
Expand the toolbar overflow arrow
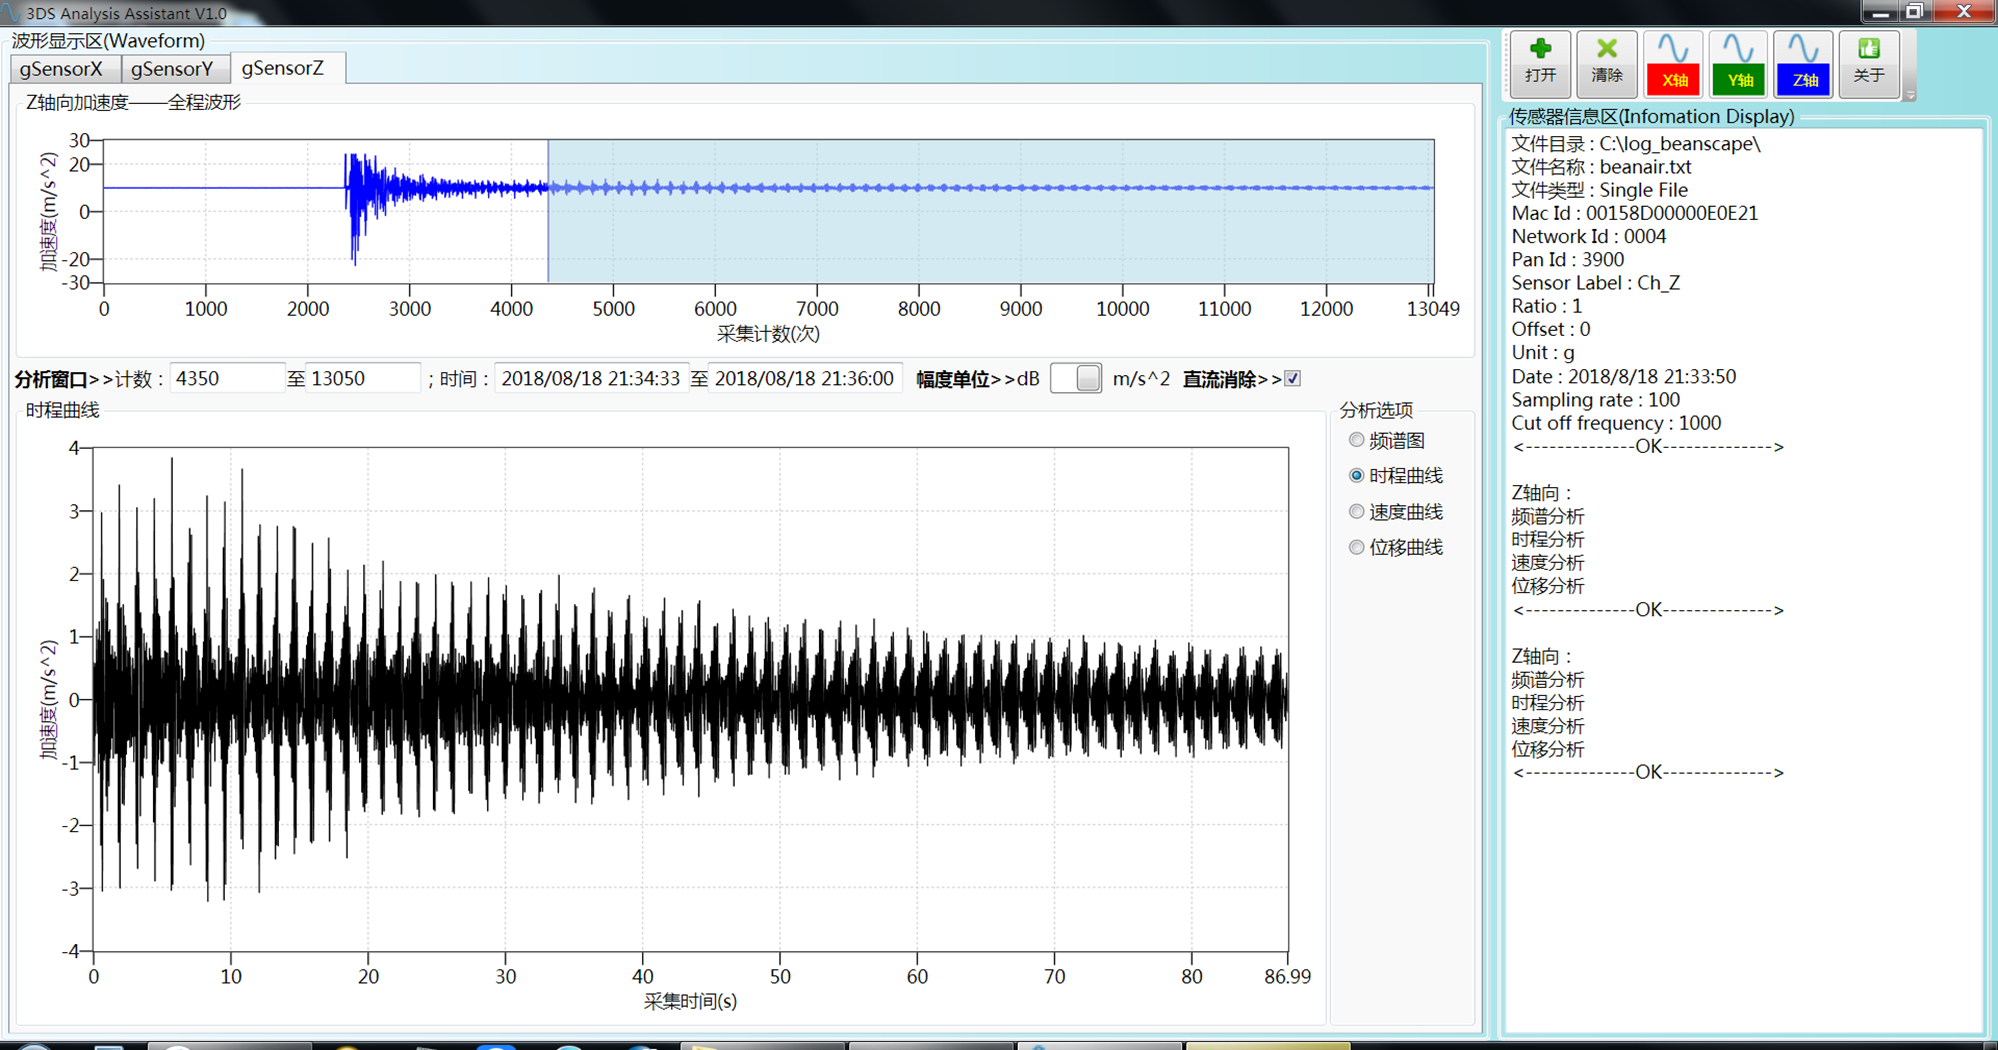tap(1910, 95)
